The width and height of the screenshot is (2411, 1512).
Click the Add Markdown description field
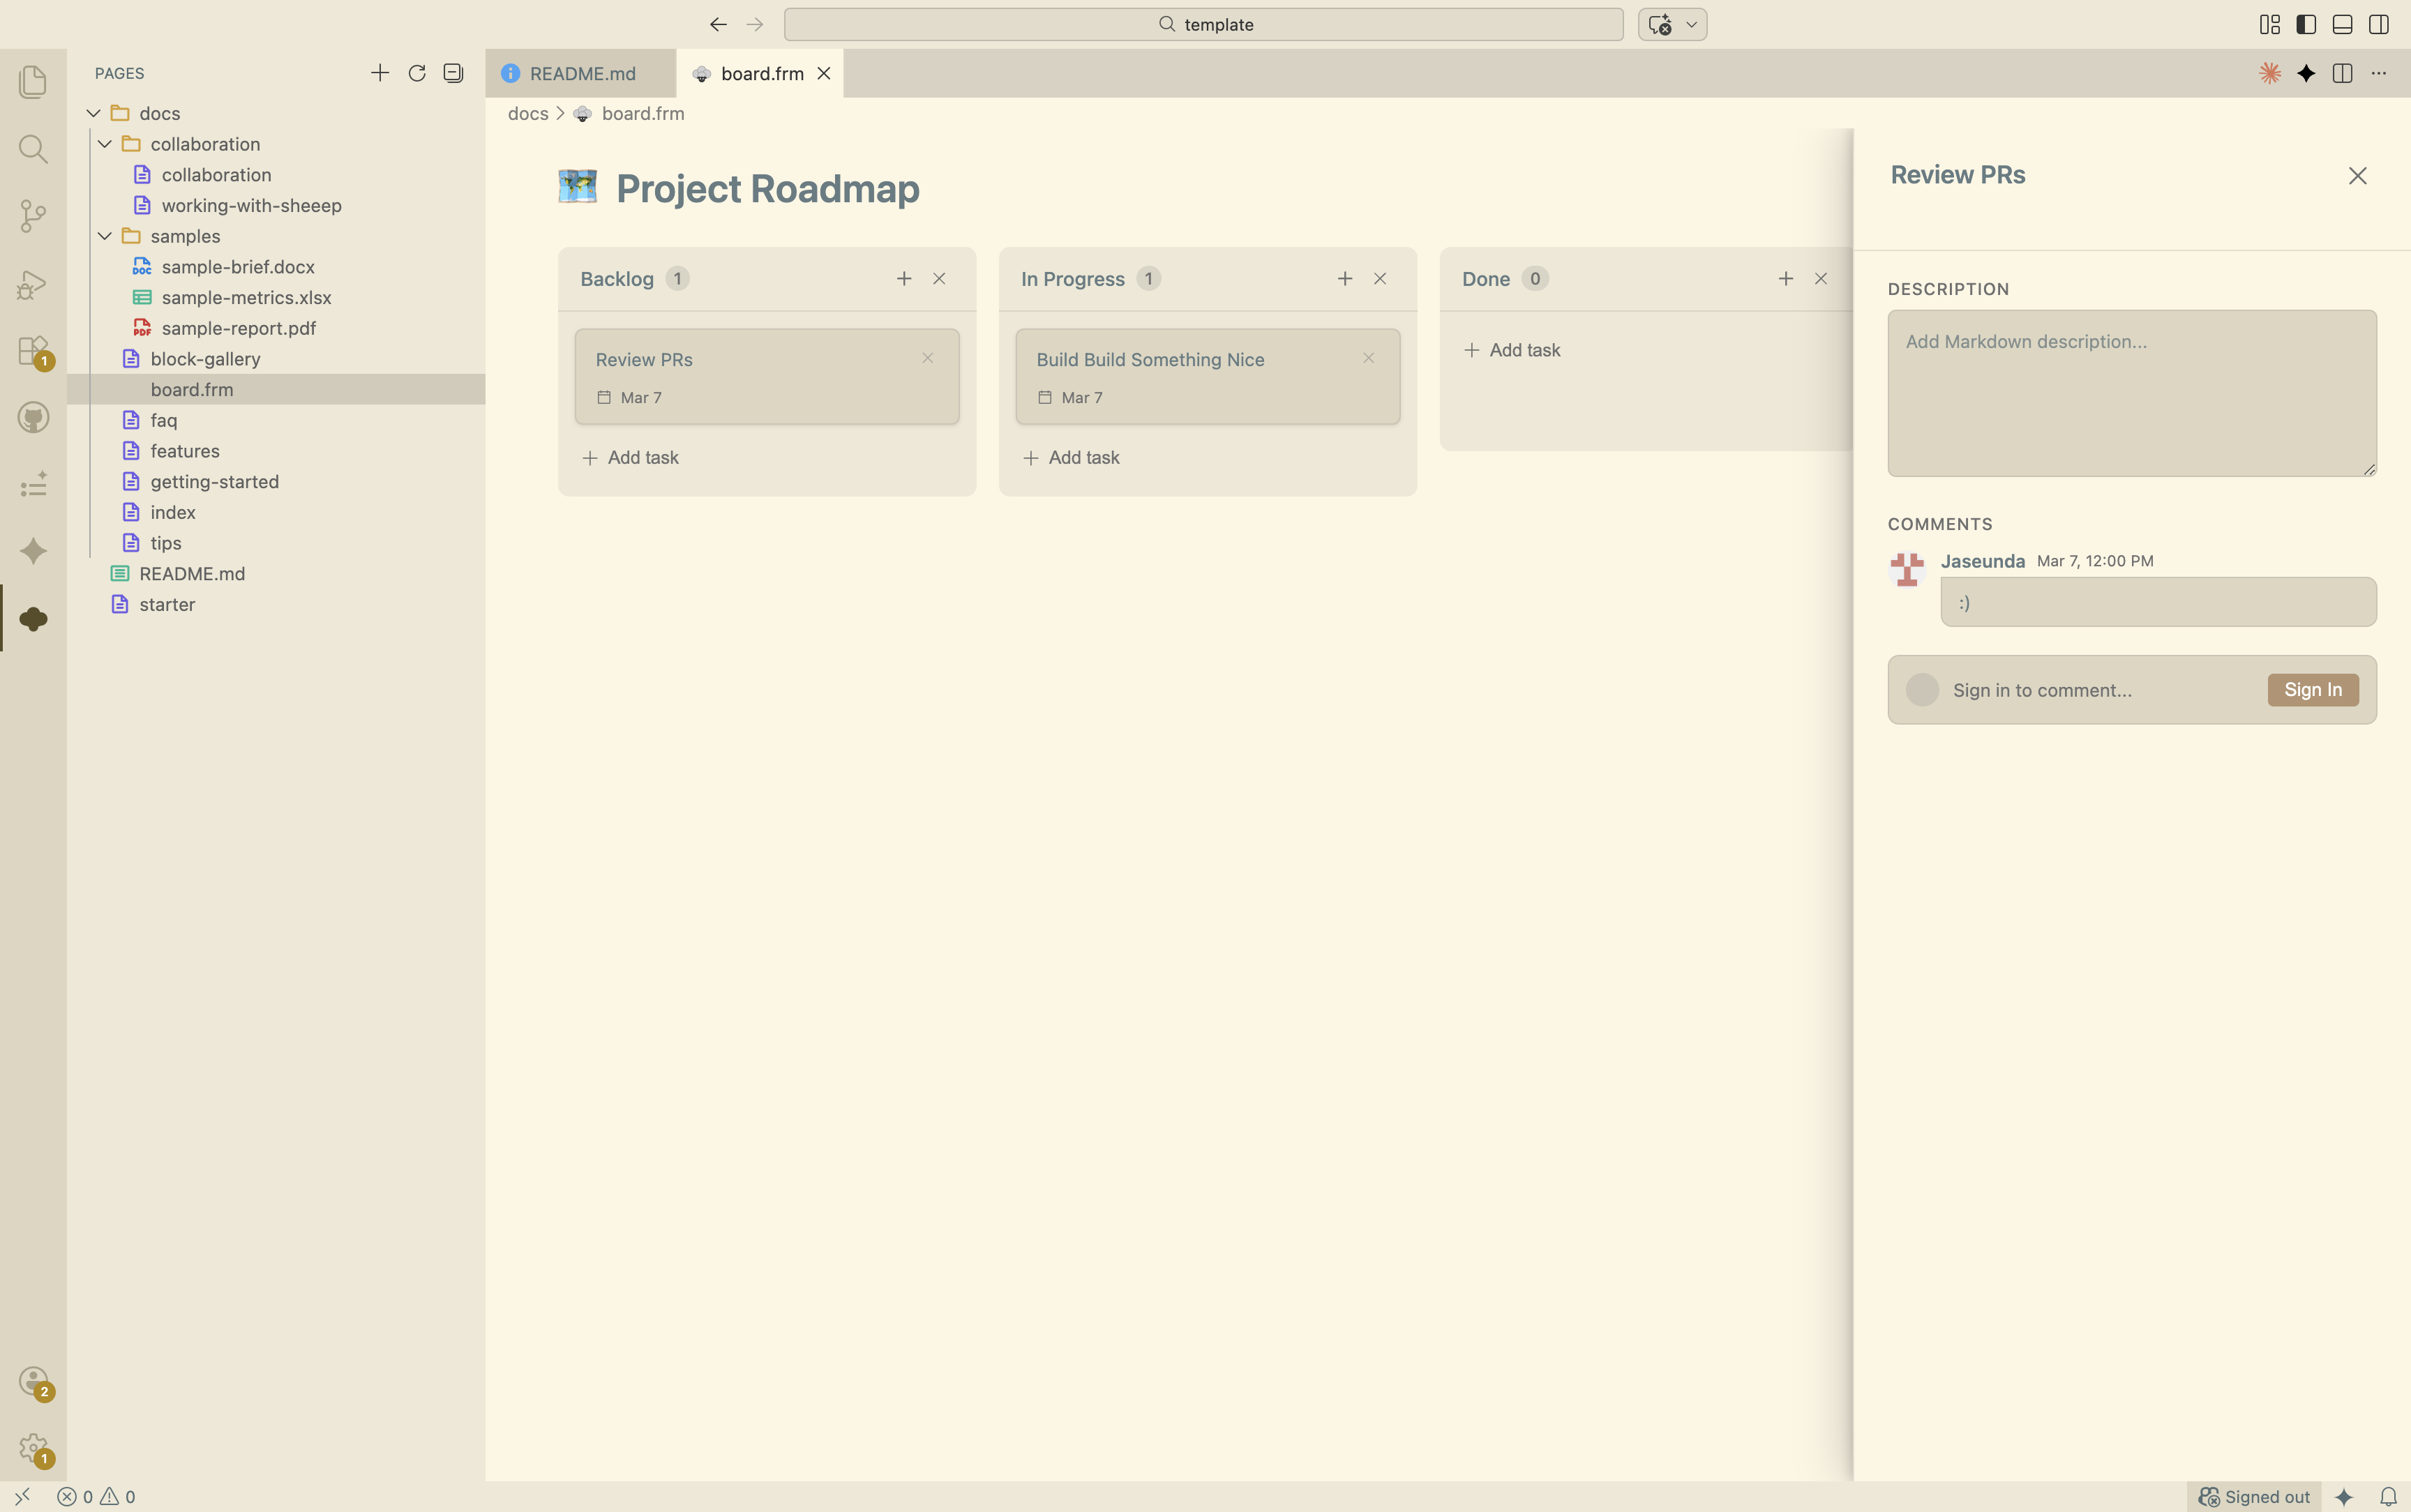(x=2131, y=393)
